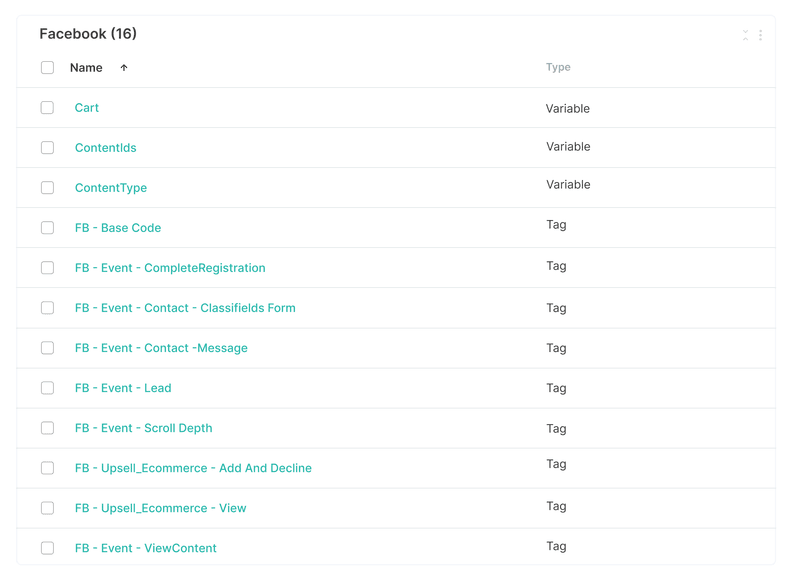The height and width of the screenshot is (579, 800).
Task: Collapse the Facebook folder section
Action: [x=745, y=35]
